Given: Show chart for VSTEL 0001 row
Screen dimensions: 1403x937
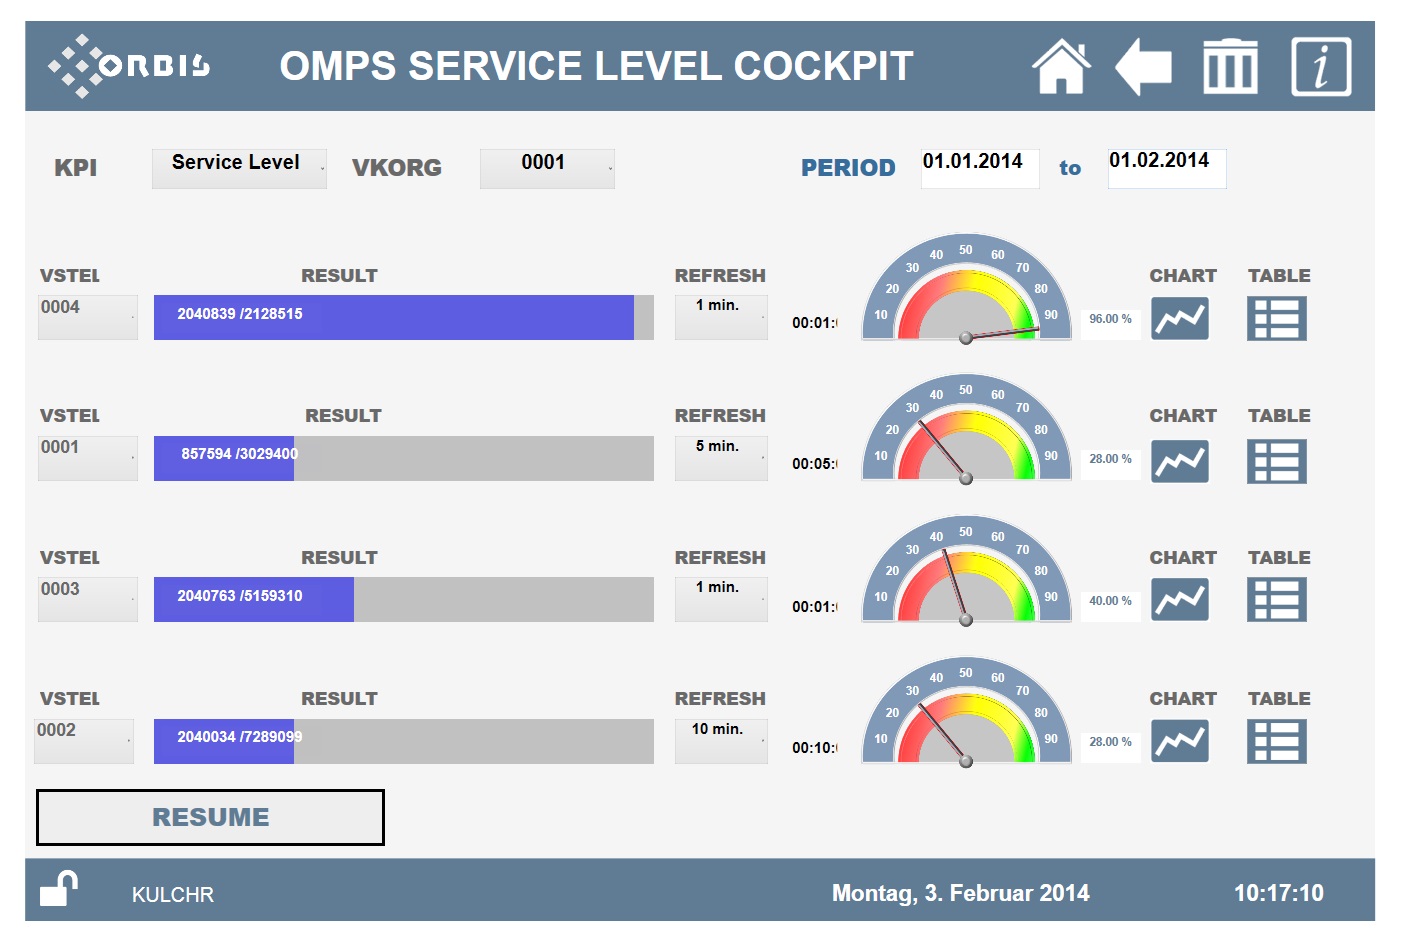Looking at the screenshot, I should coord(1180,461).
